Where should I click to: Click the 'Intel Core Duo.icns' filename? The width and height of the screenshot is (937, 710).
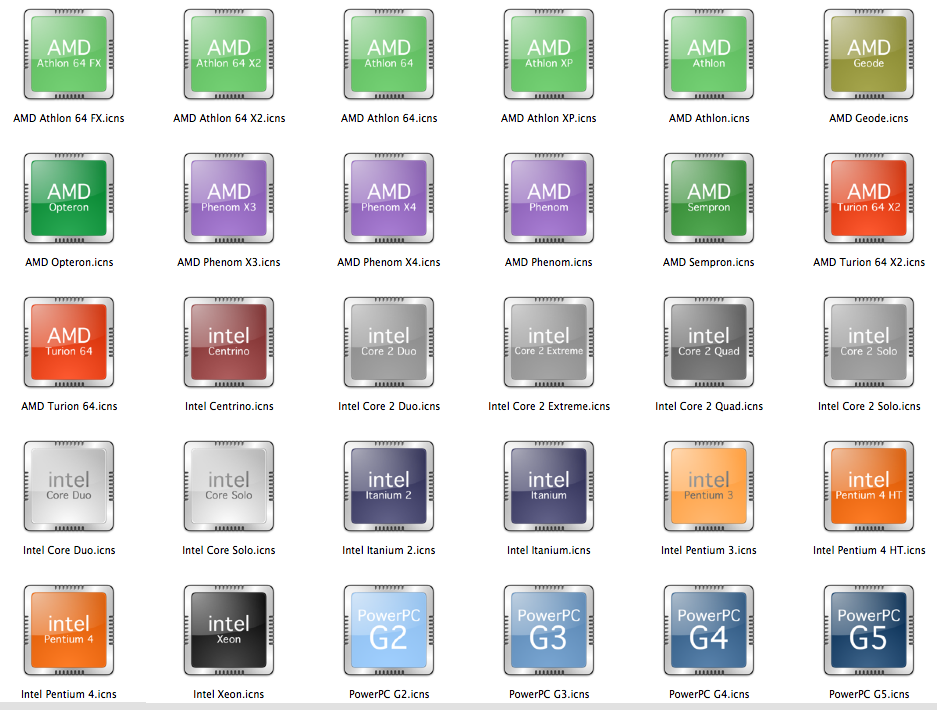pyautogui.click(x=69, y=550)
